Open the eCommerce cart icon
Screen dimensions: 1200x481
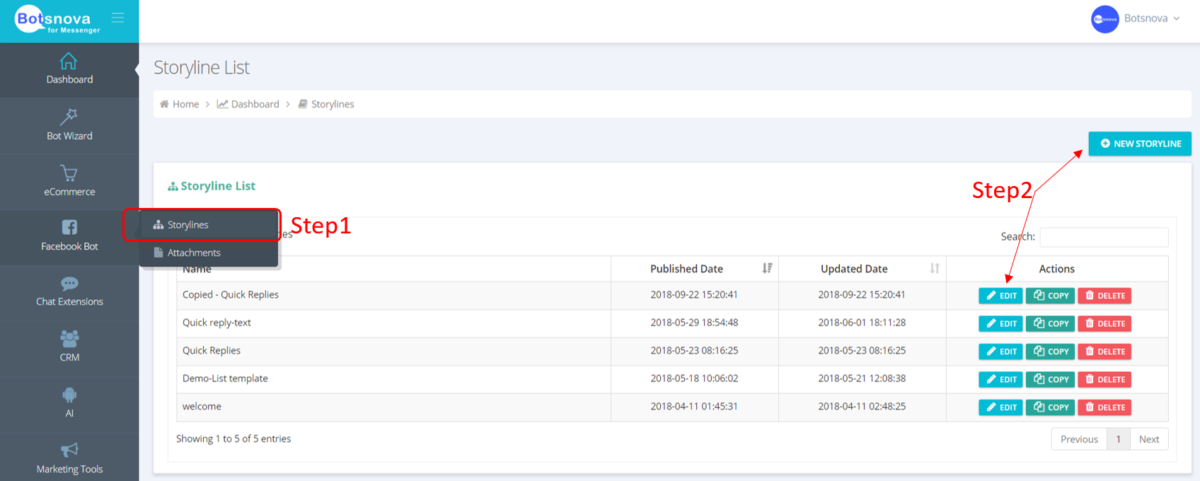pos(69,173)
